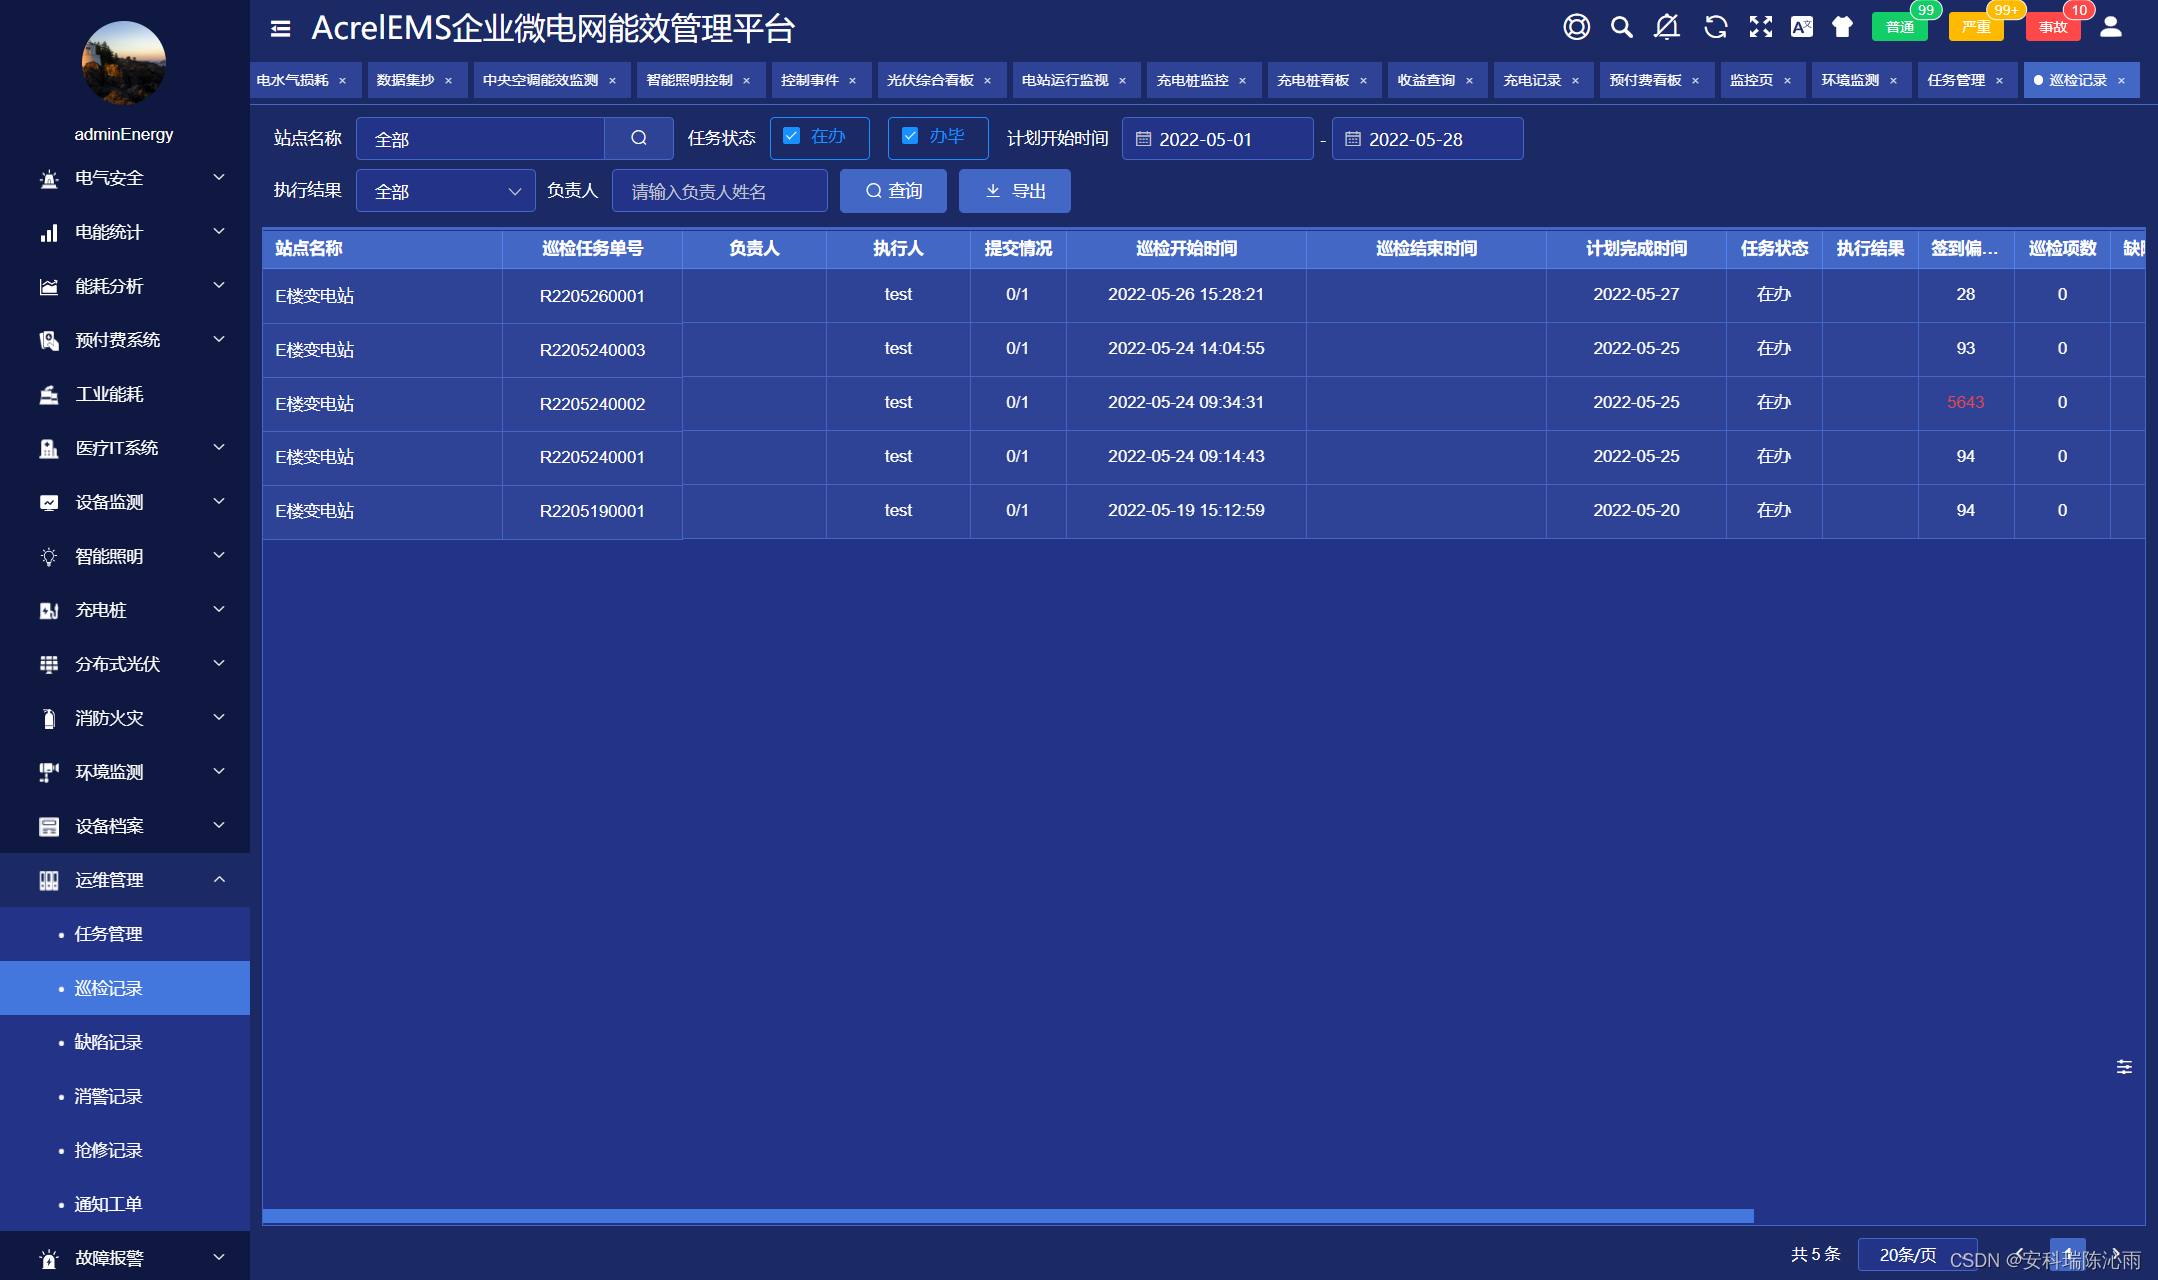
Task: Open the 执行结果 dropdown showing 全部
Action: 445,190
